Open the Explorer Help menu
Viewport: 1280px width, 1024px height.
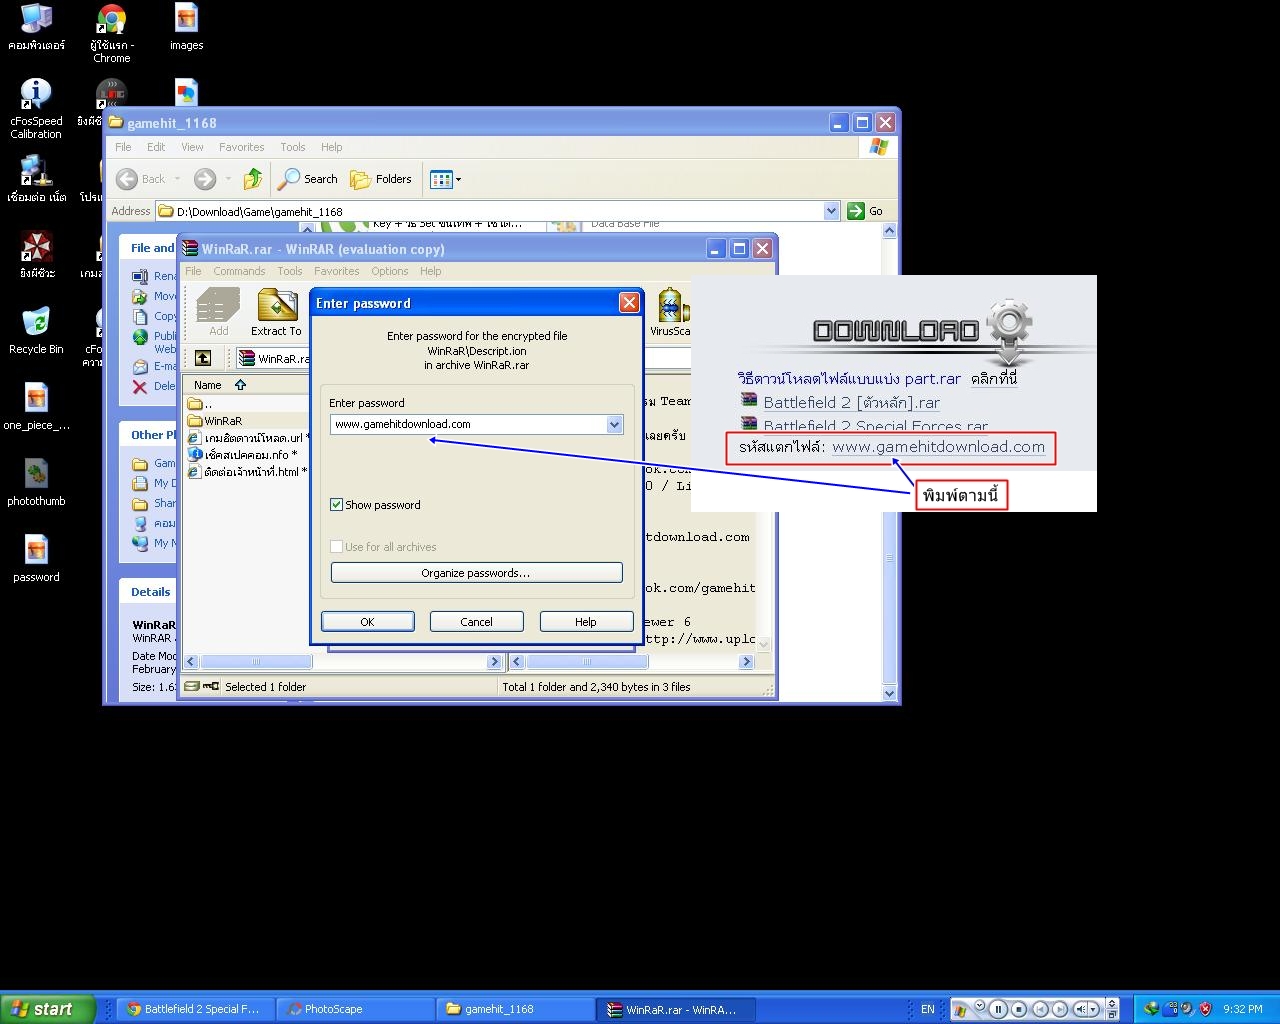pyautogui.click(x=331, y=147)
